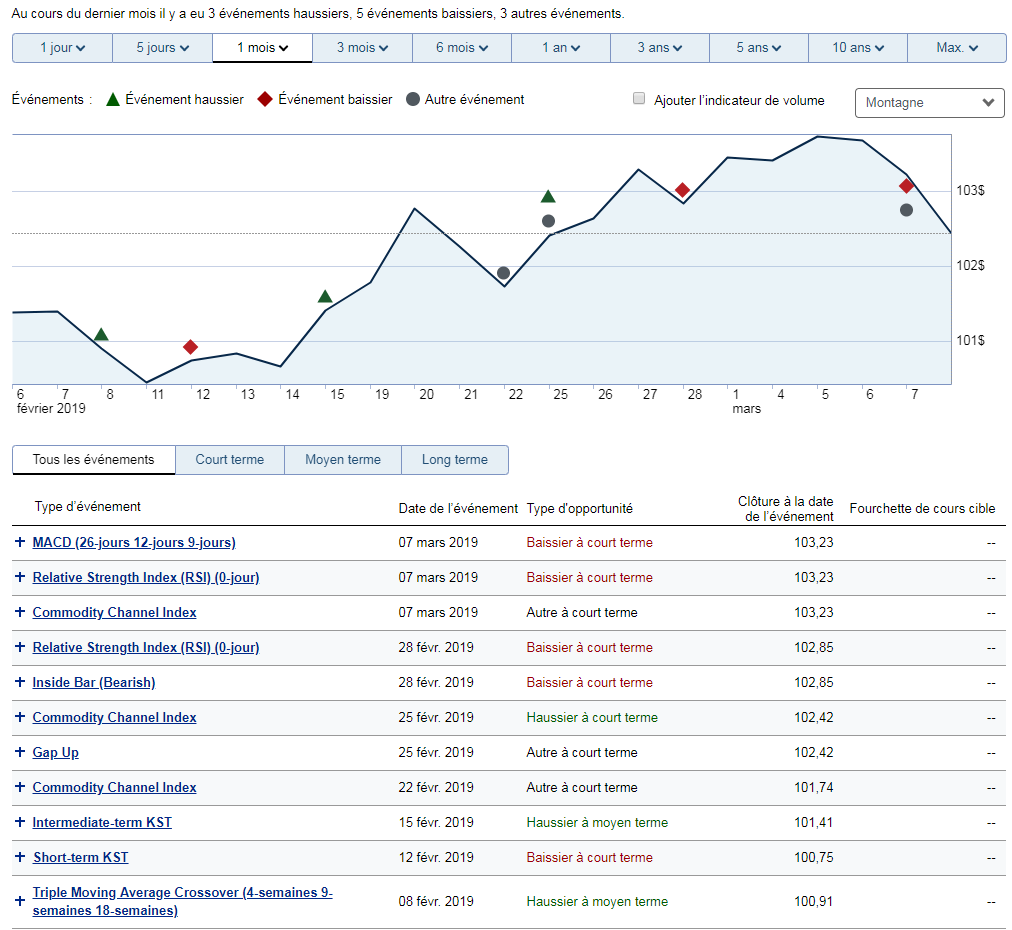Click the grey circle marker at February 22

click(503, 273)
